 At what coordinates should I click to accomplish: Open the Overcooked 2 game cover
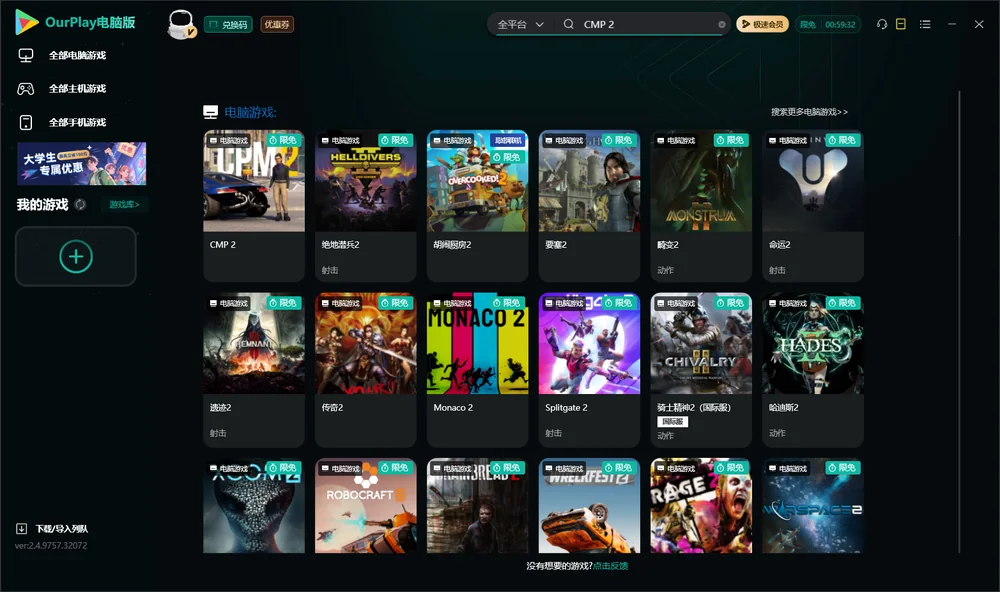click(x=478, y=181)
